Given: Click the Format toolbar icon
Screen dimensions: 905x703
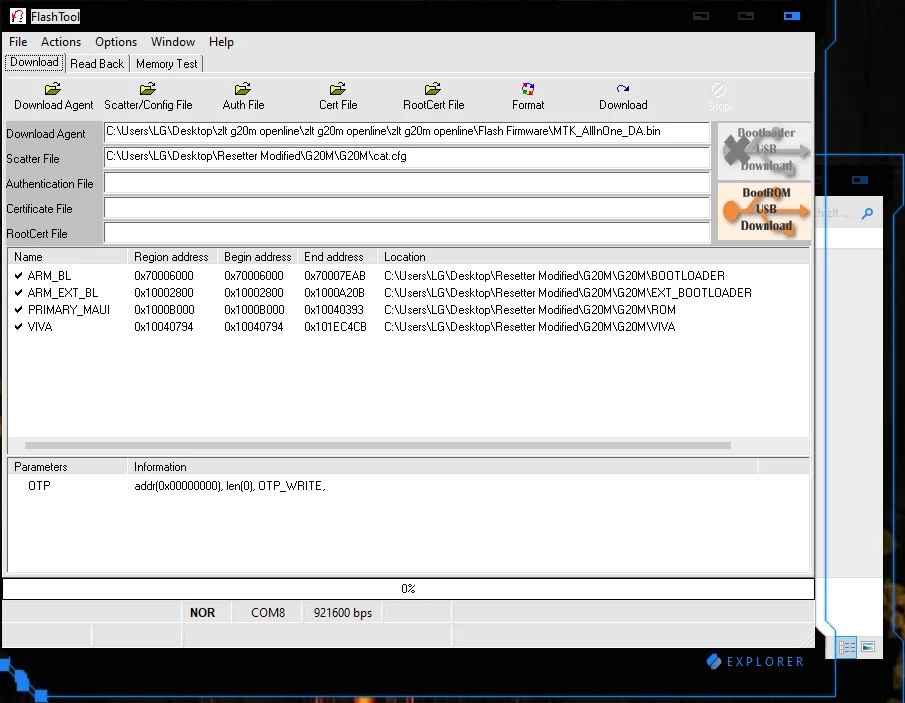Looking at the screenshot, I should [528, 89].
